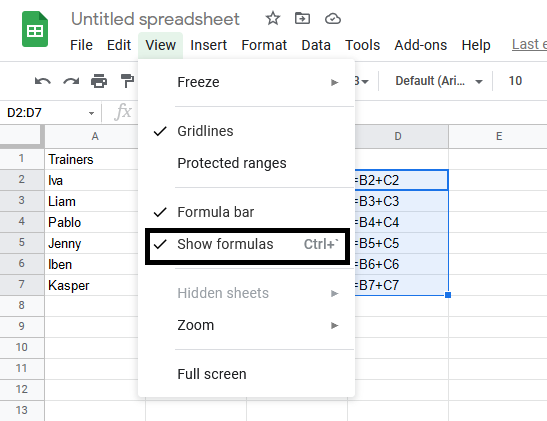Open the Google Sheets home icon
Image resolution: width=547 pixels, height=421 pixels.
(35, 29)
